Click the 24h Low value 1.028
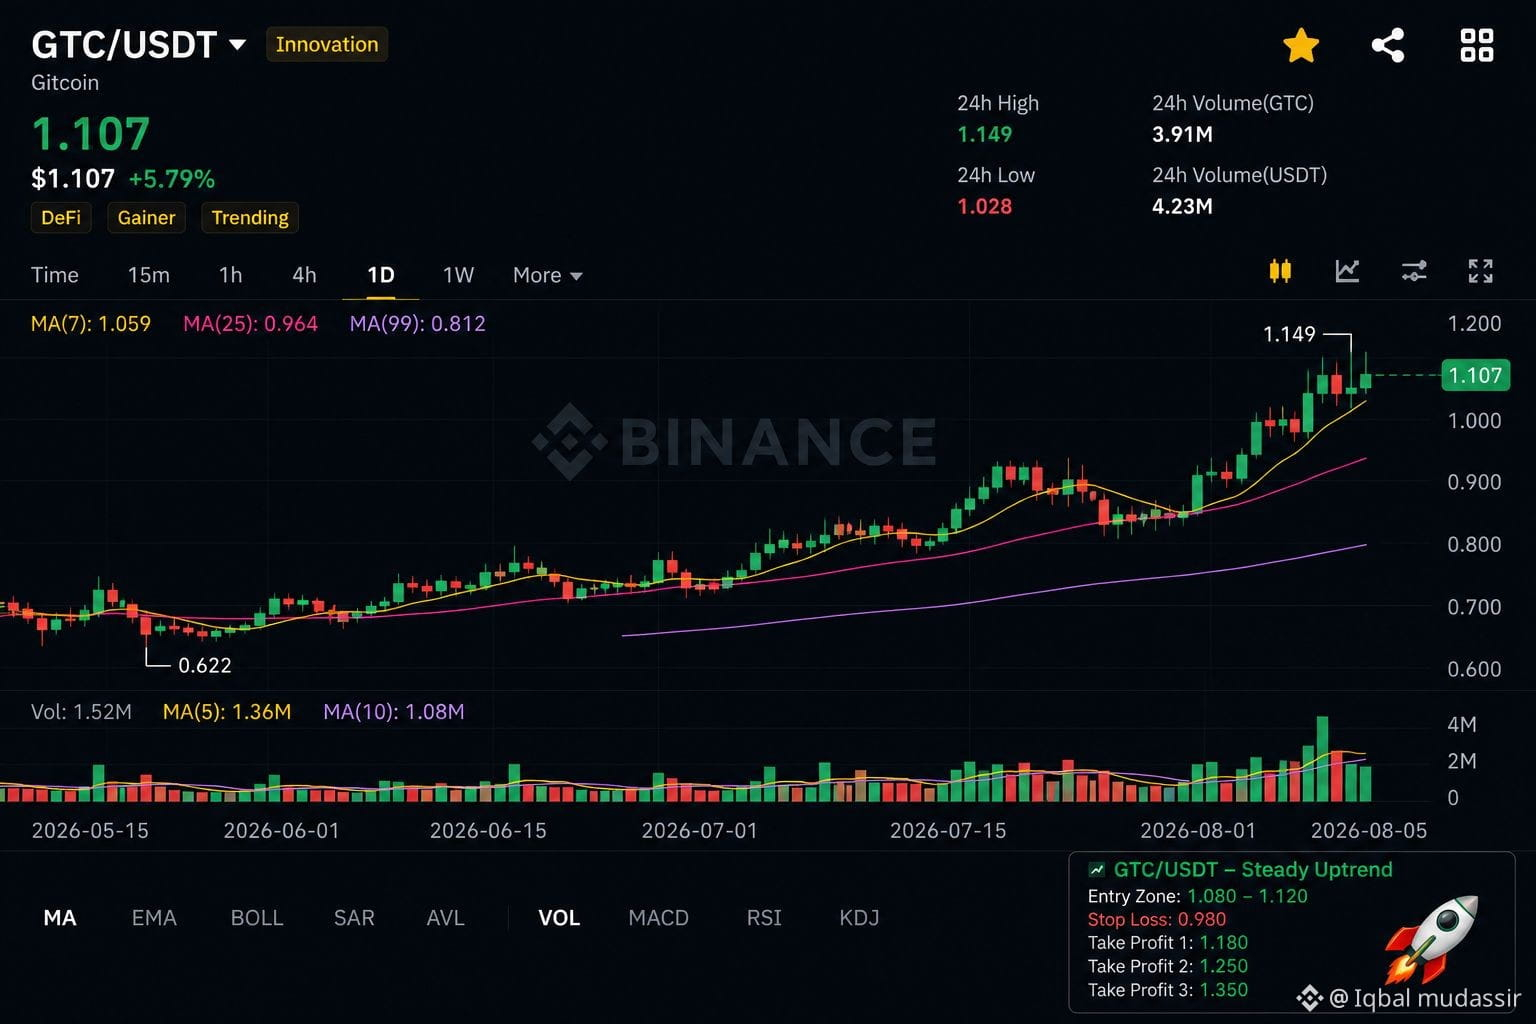 click(x=985, y=206)
